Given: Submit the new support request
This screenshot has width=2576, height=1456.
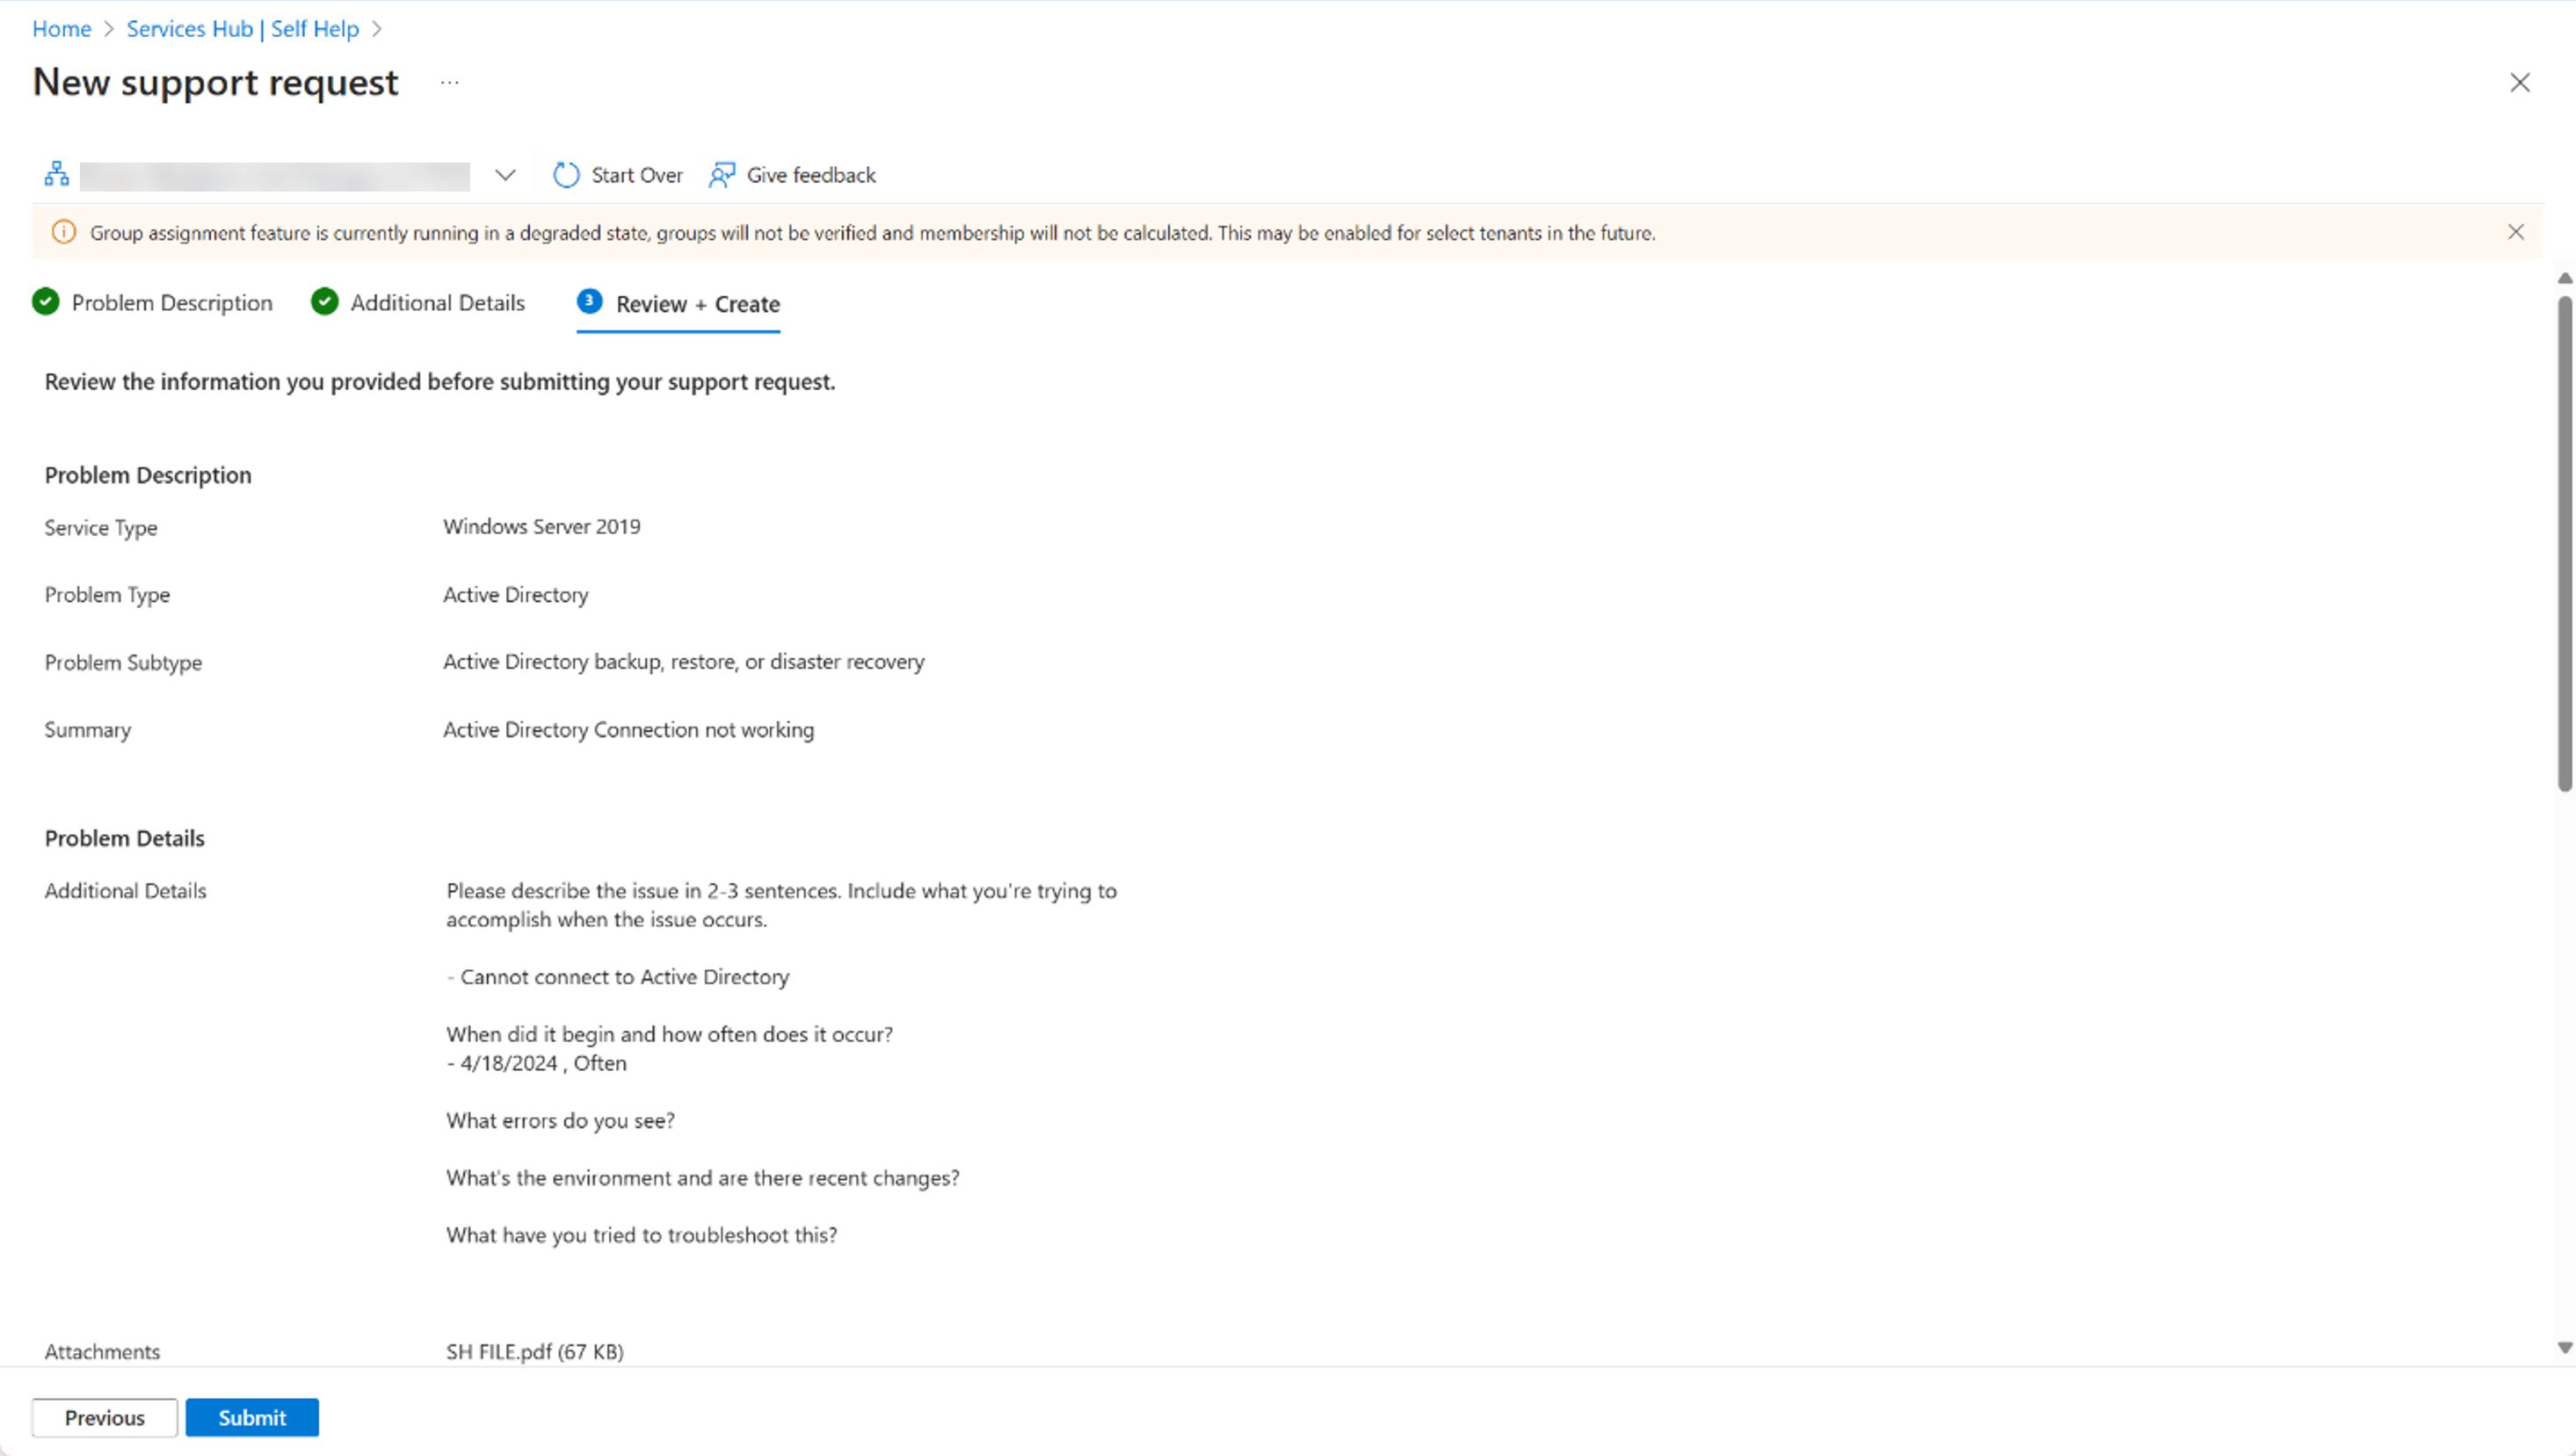Looking at the screenshot, I should [251, 1417].
